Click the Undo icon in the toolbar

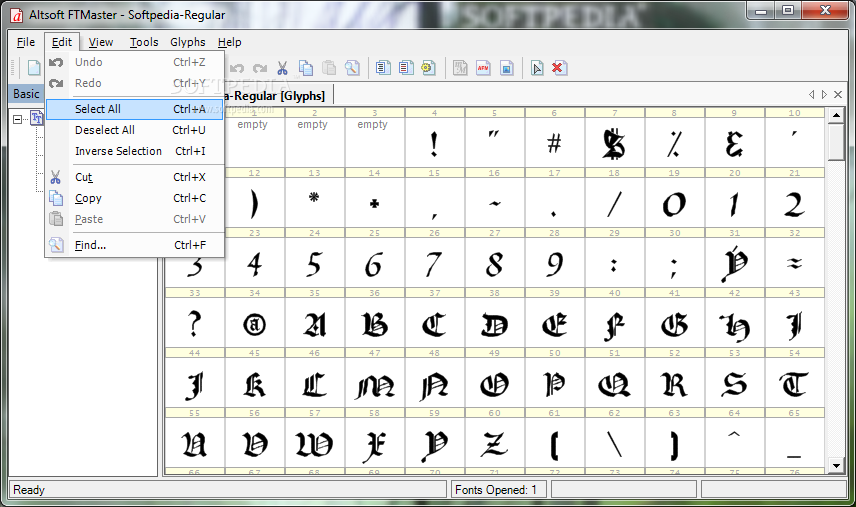coord(236,68)
